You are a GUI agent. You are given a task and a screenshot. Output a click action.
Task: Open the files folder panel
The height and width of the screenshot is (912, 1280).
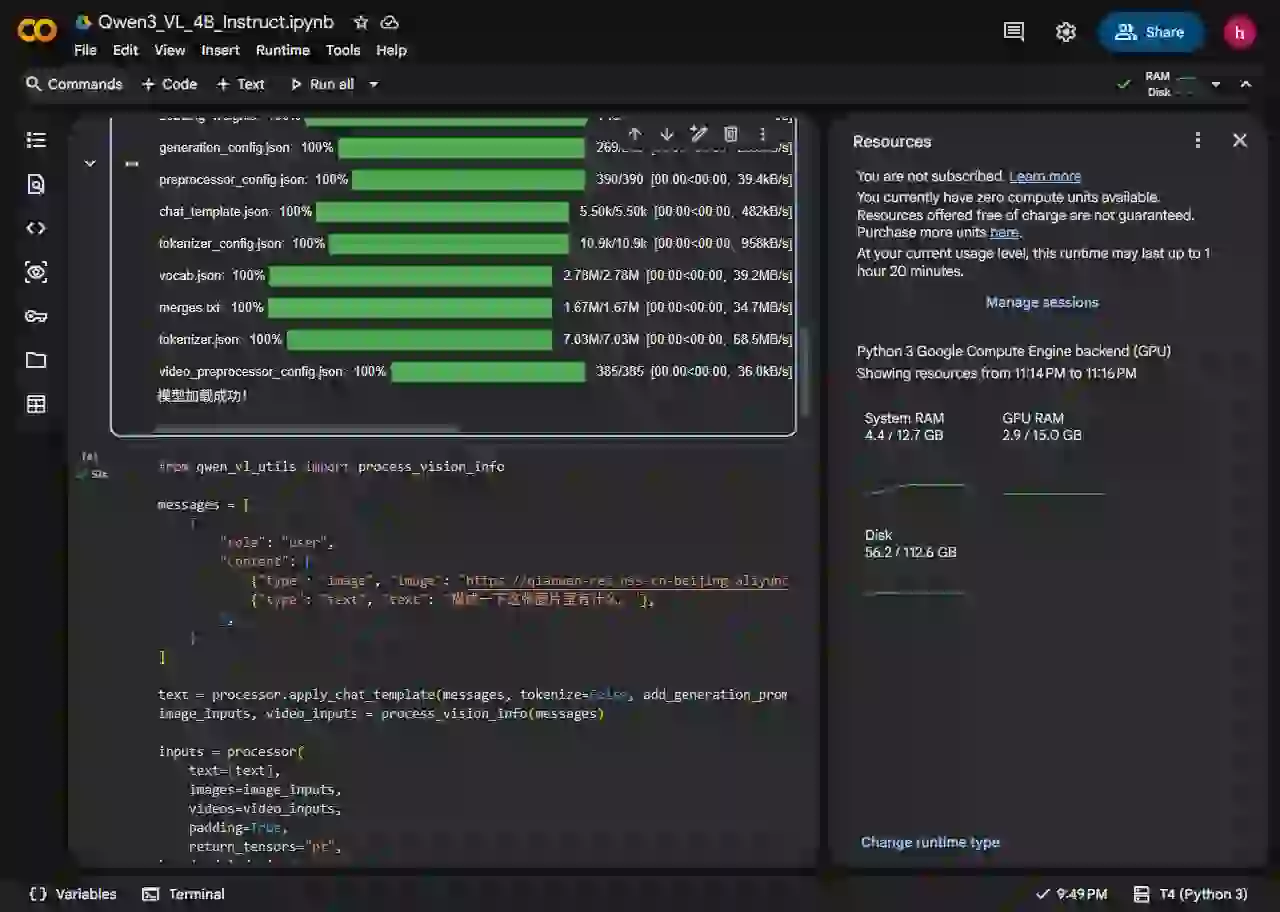[36, 360]
